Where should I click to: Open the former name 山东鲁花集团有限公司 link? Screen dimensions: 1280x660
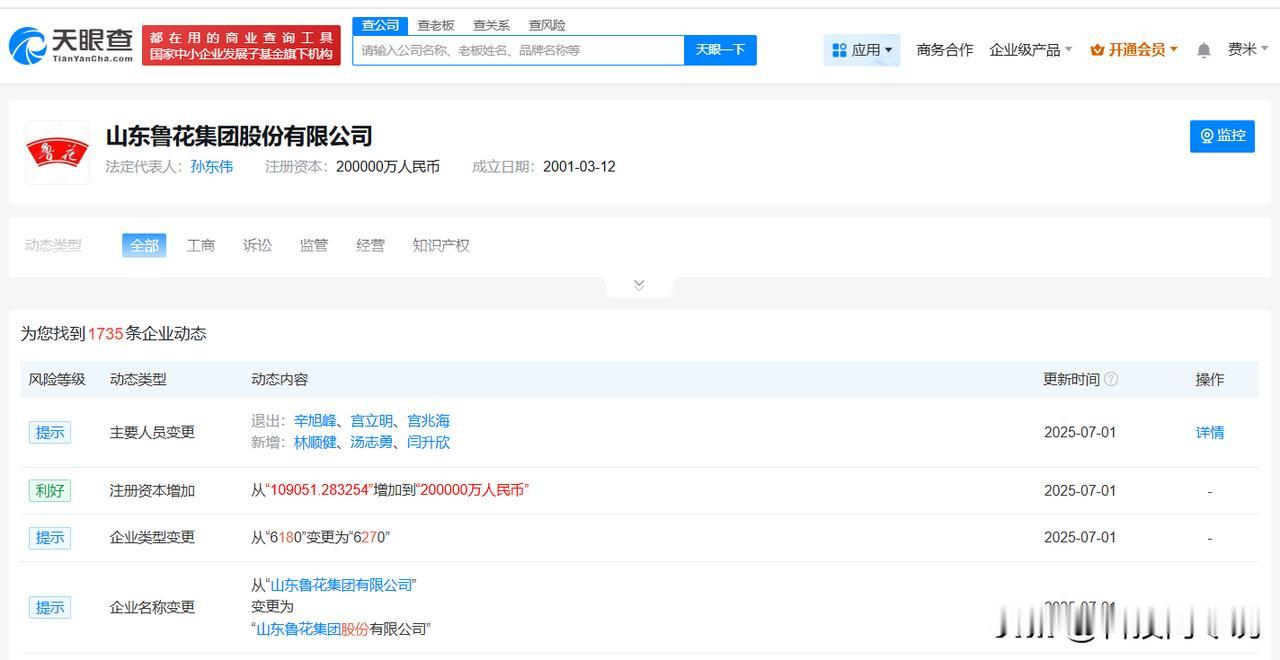(340, 585)
